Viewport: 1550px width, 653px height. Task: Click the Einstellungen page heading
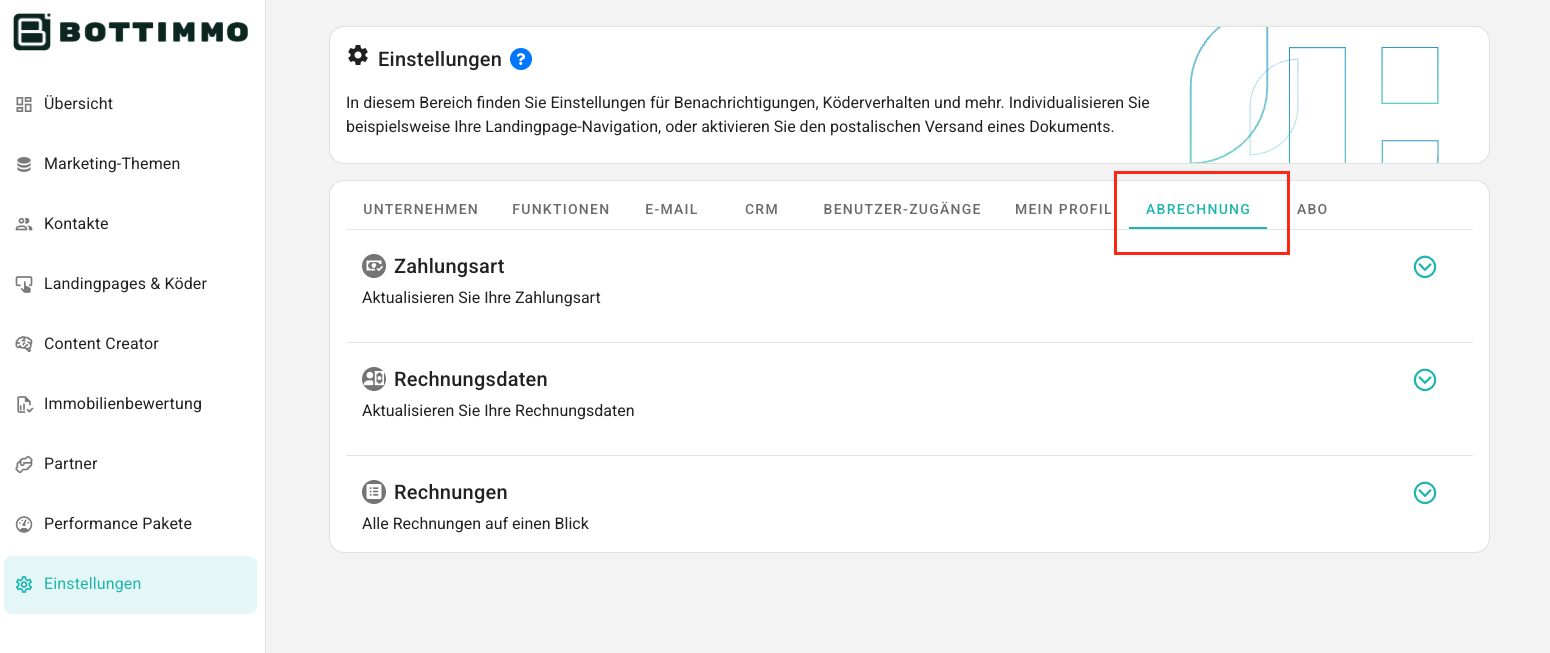point(440,59)
